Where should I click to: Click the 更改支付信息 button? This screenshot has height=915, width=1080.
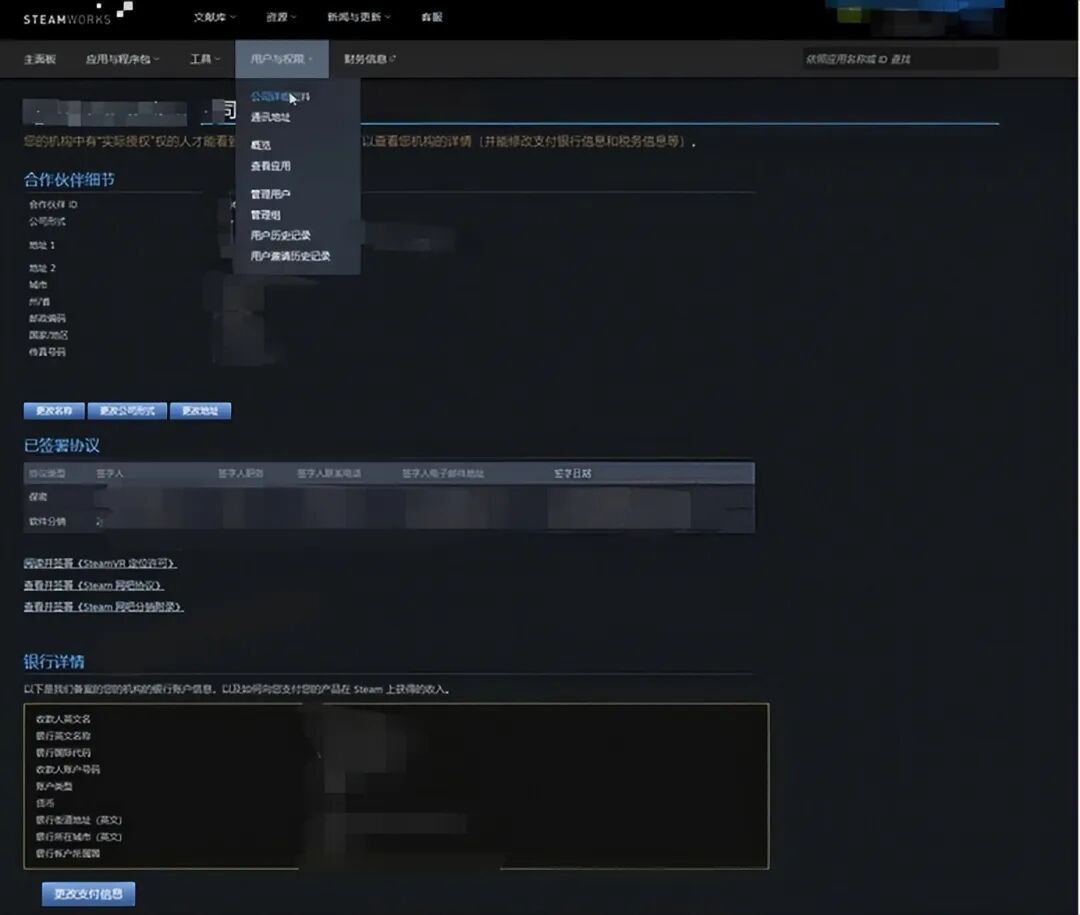[88, 894]
